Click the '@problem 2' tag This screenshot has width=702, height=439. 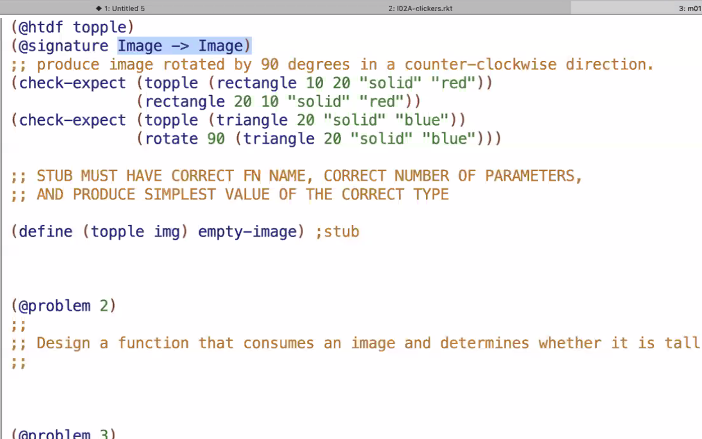coord(64,306)
